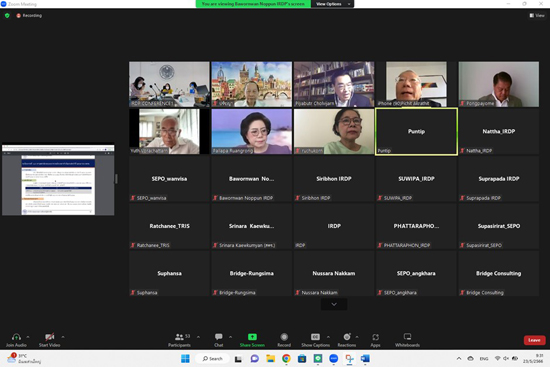Screen dimensions: 550x367
Task: Click the Ratchanee_TRIS tile name
Action: pyautogui.click(x=169, y=226)
